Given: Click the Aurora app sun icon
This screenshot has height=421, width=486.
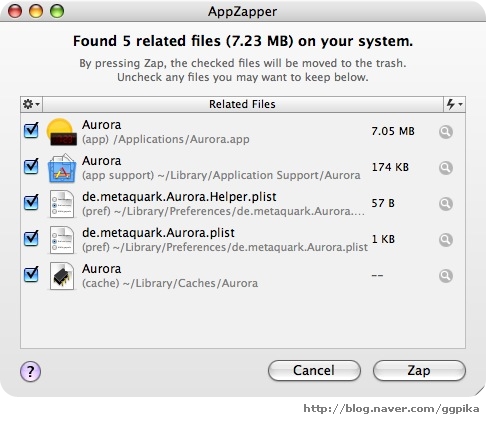Looking at the screenshot, I should (61, 132).
